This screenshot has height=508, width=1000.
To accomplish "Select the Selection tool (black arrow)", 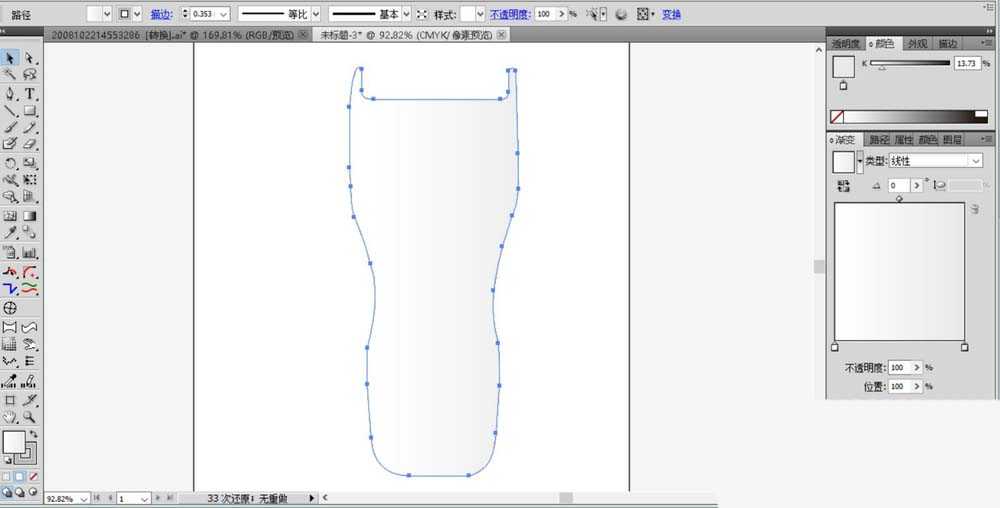I will (x=10, y=58).
